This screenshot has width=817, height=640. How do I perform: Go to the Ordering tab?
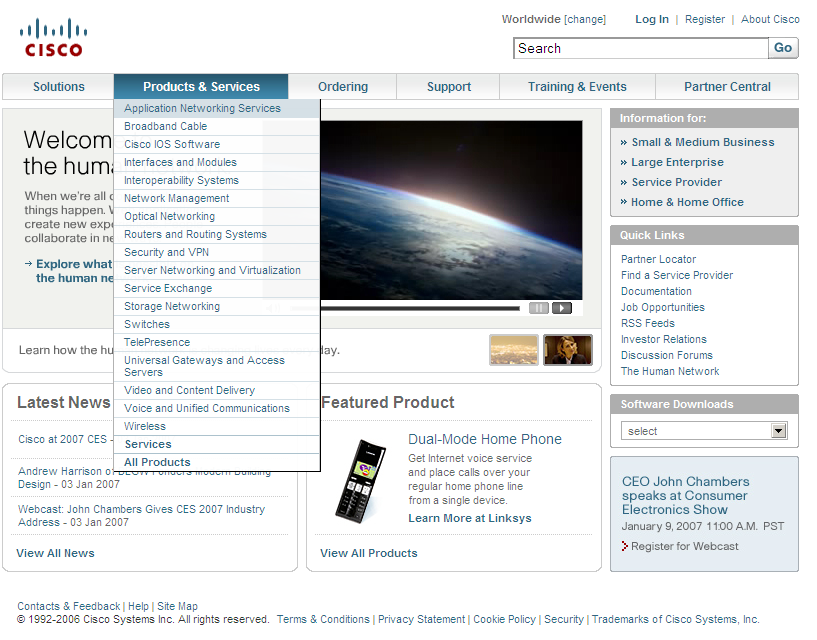[343, 87]
